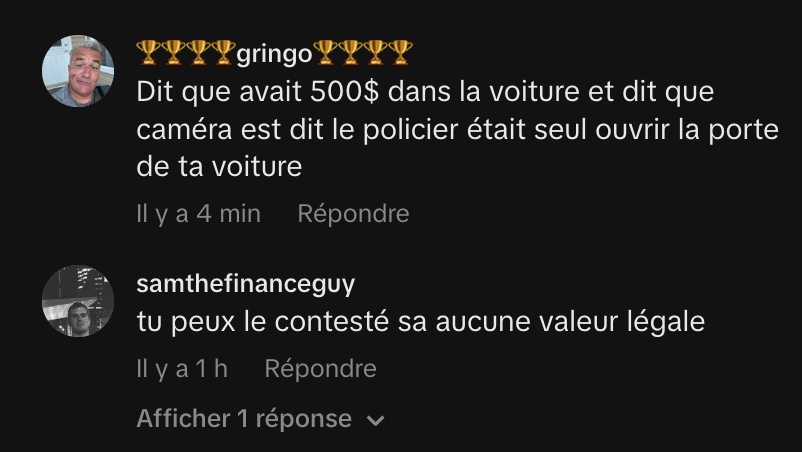Click the chevron beside Afficher 1 réponse
This screenshot has width=802, height=452.
[376, 421]
